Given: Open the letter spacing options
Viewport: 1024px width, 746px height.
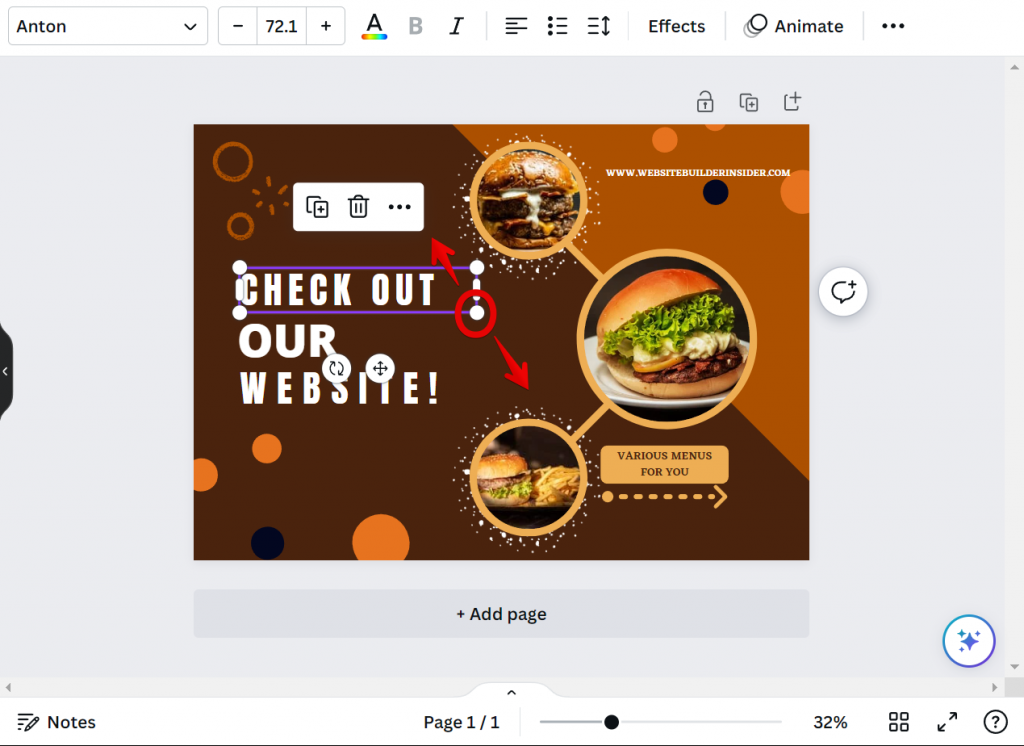Looking at the screenshot, I should tap(598, 25).
